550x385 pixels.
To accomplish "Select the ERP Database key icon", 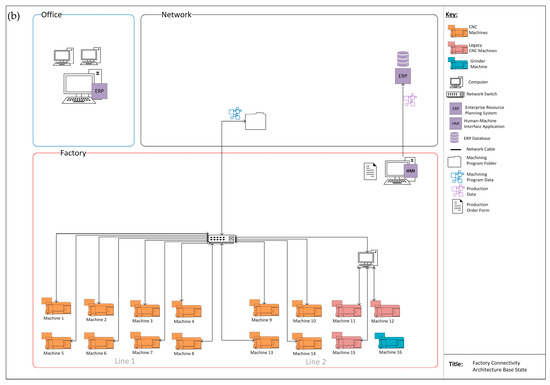I will [454, 138].
